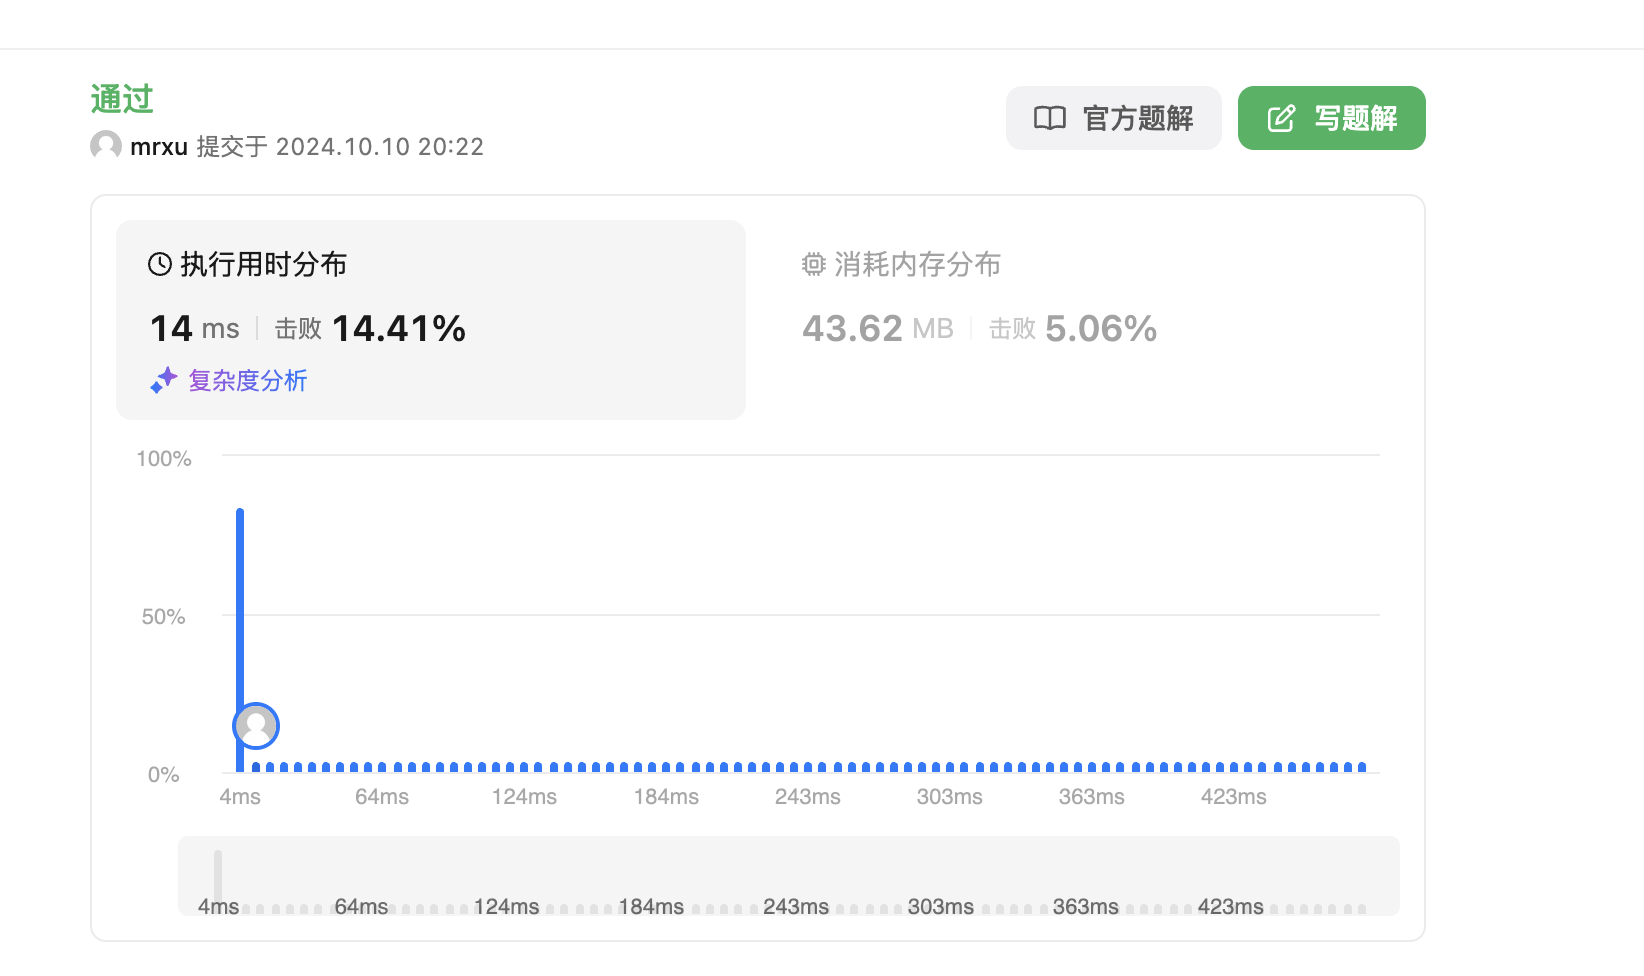
Task: Click the tall blue bar at 4ms
Action: tap(240, 640)
